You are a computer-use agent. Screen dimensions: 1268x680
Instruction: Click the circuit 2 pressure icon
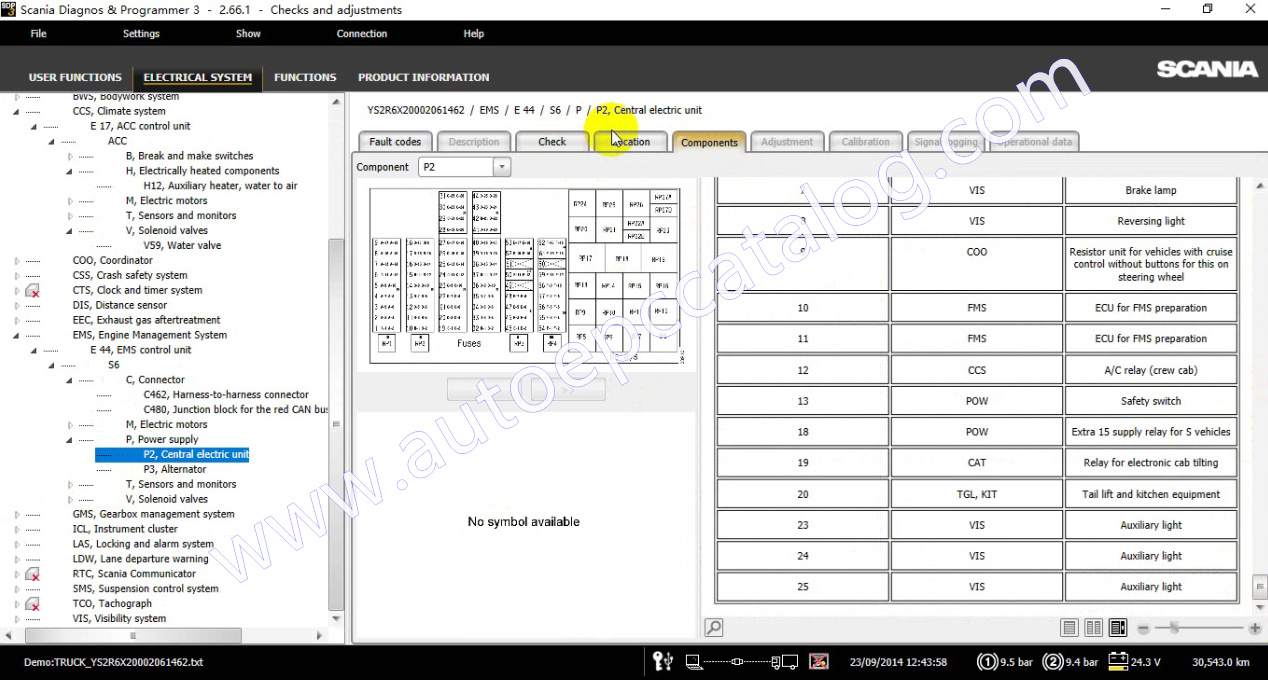click(x=1052, y=661)
